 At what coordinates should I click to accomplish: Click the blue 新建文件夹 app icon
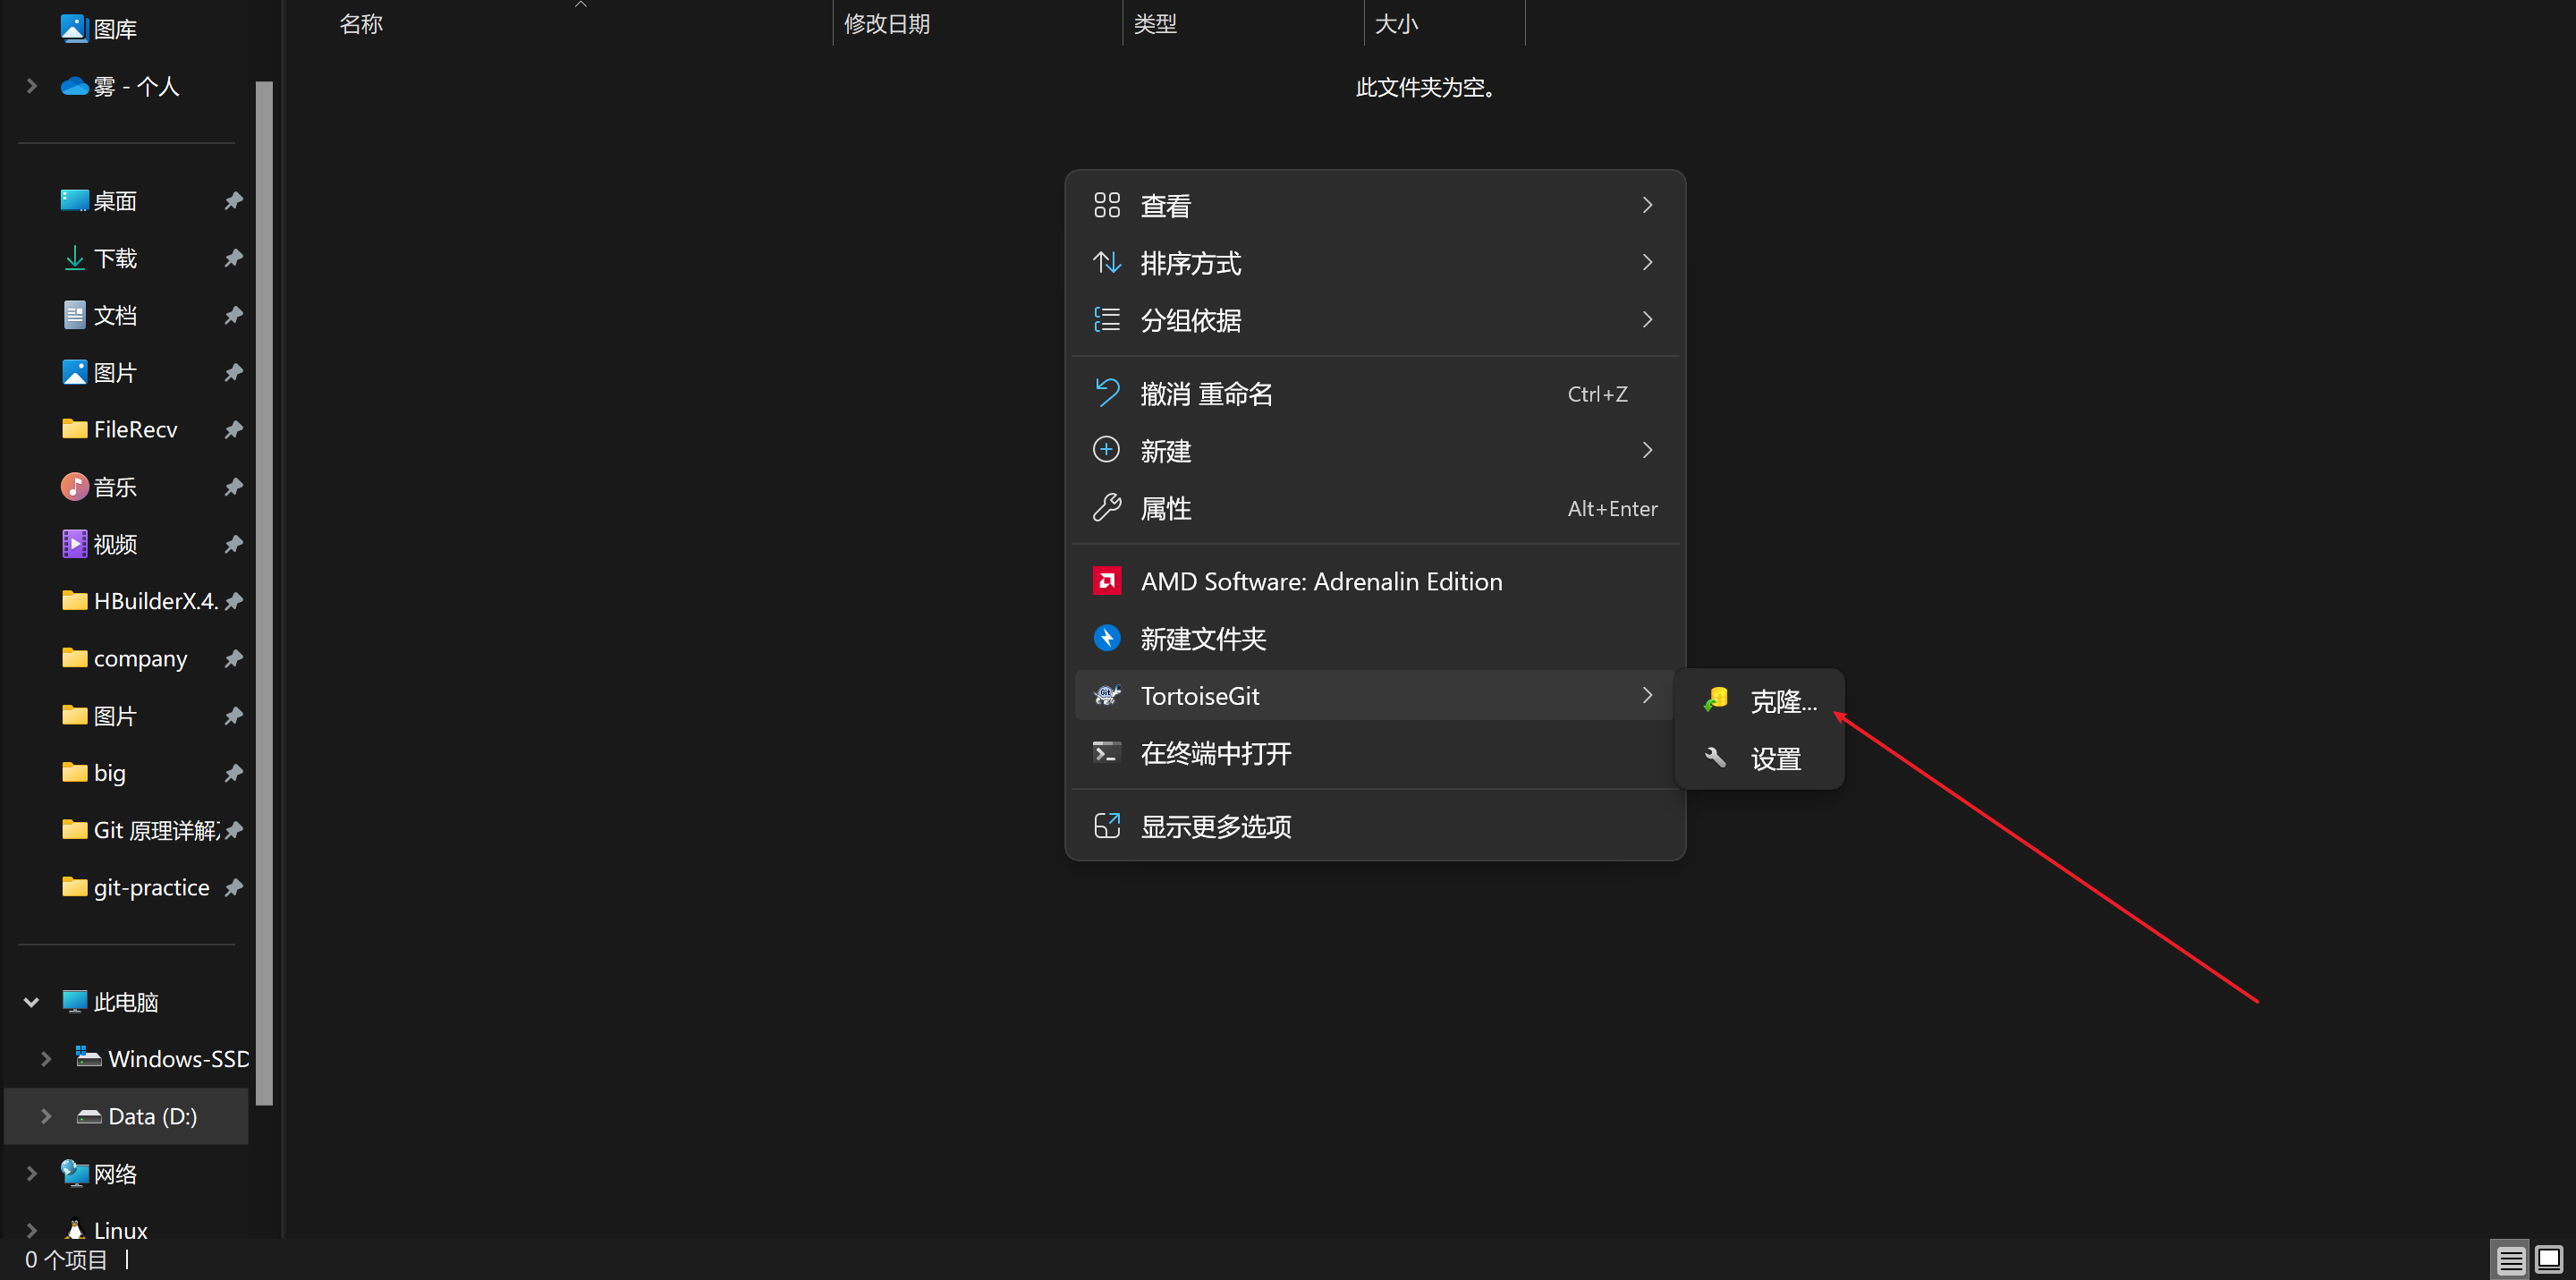pos(1106,638)
